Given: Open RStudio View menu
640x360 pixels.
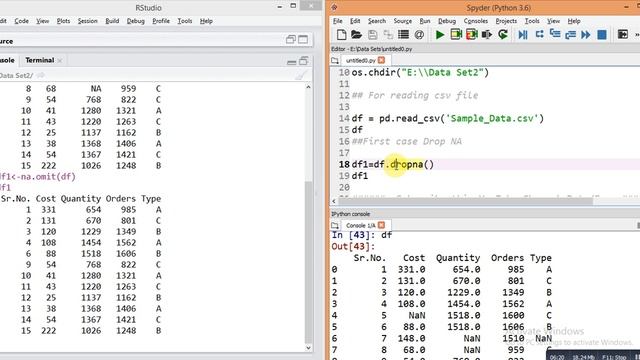Looking at the screenshot, I should [42, 21].
